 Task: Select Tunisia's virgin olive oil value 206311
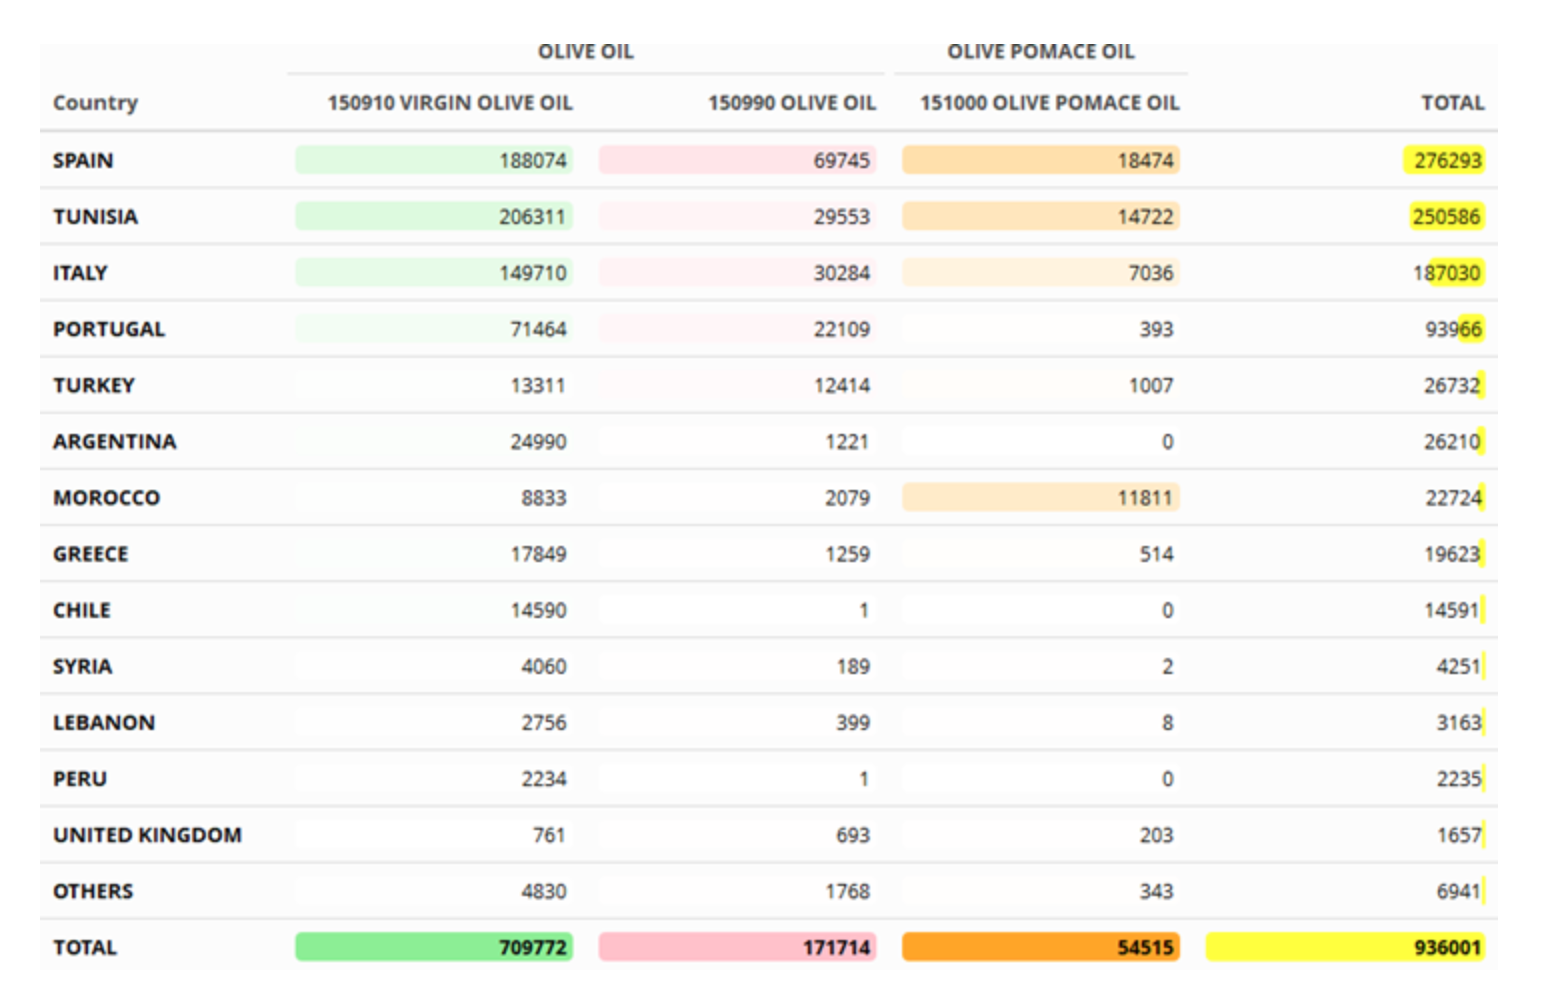[x=532, y=217]
